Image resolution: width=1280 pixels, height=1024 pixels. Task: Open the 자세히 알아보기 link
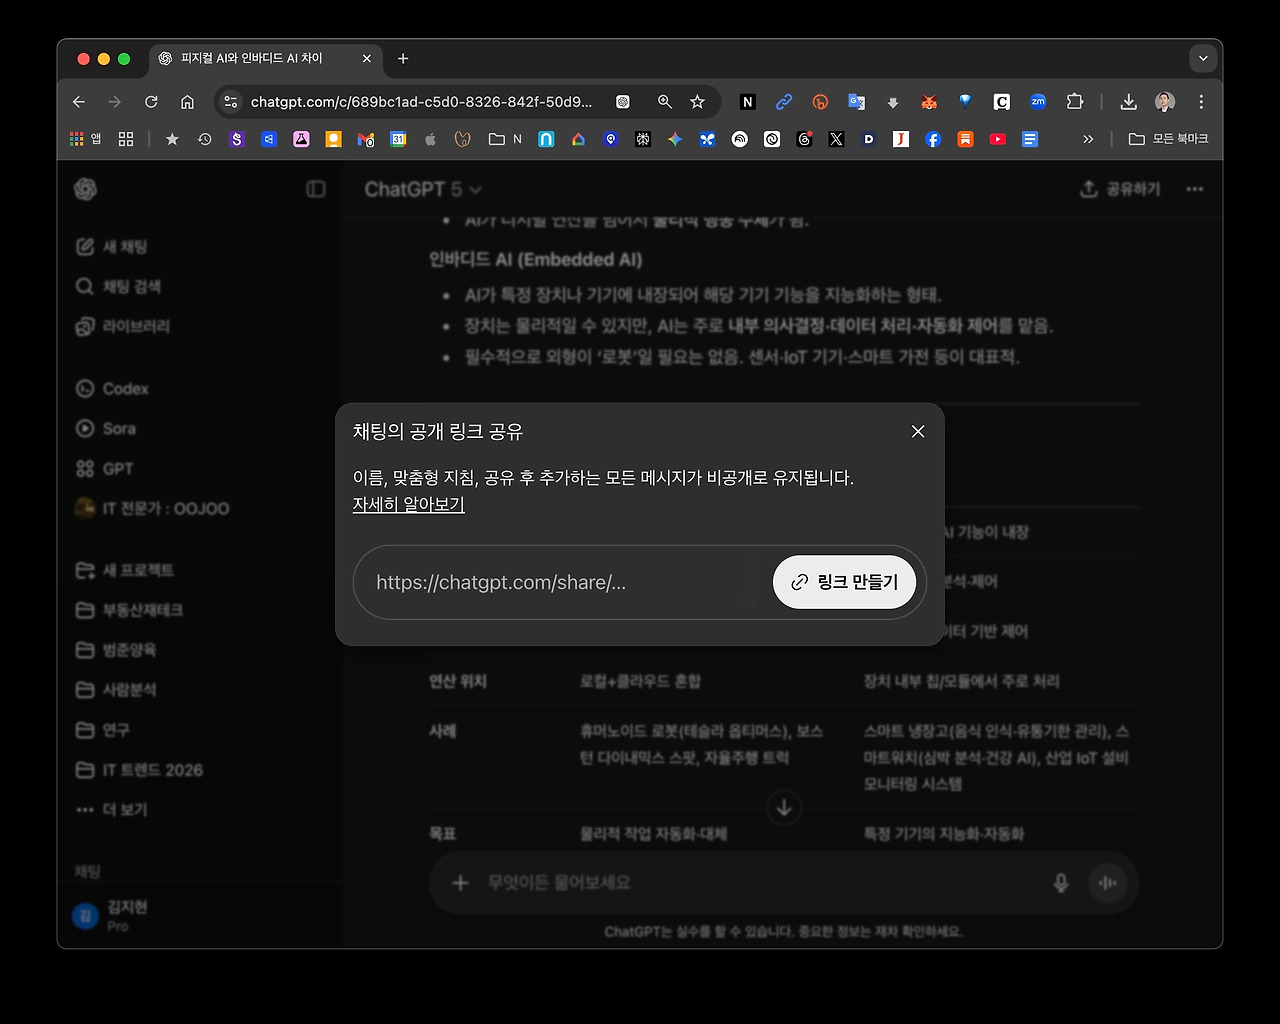pos(408,504)
